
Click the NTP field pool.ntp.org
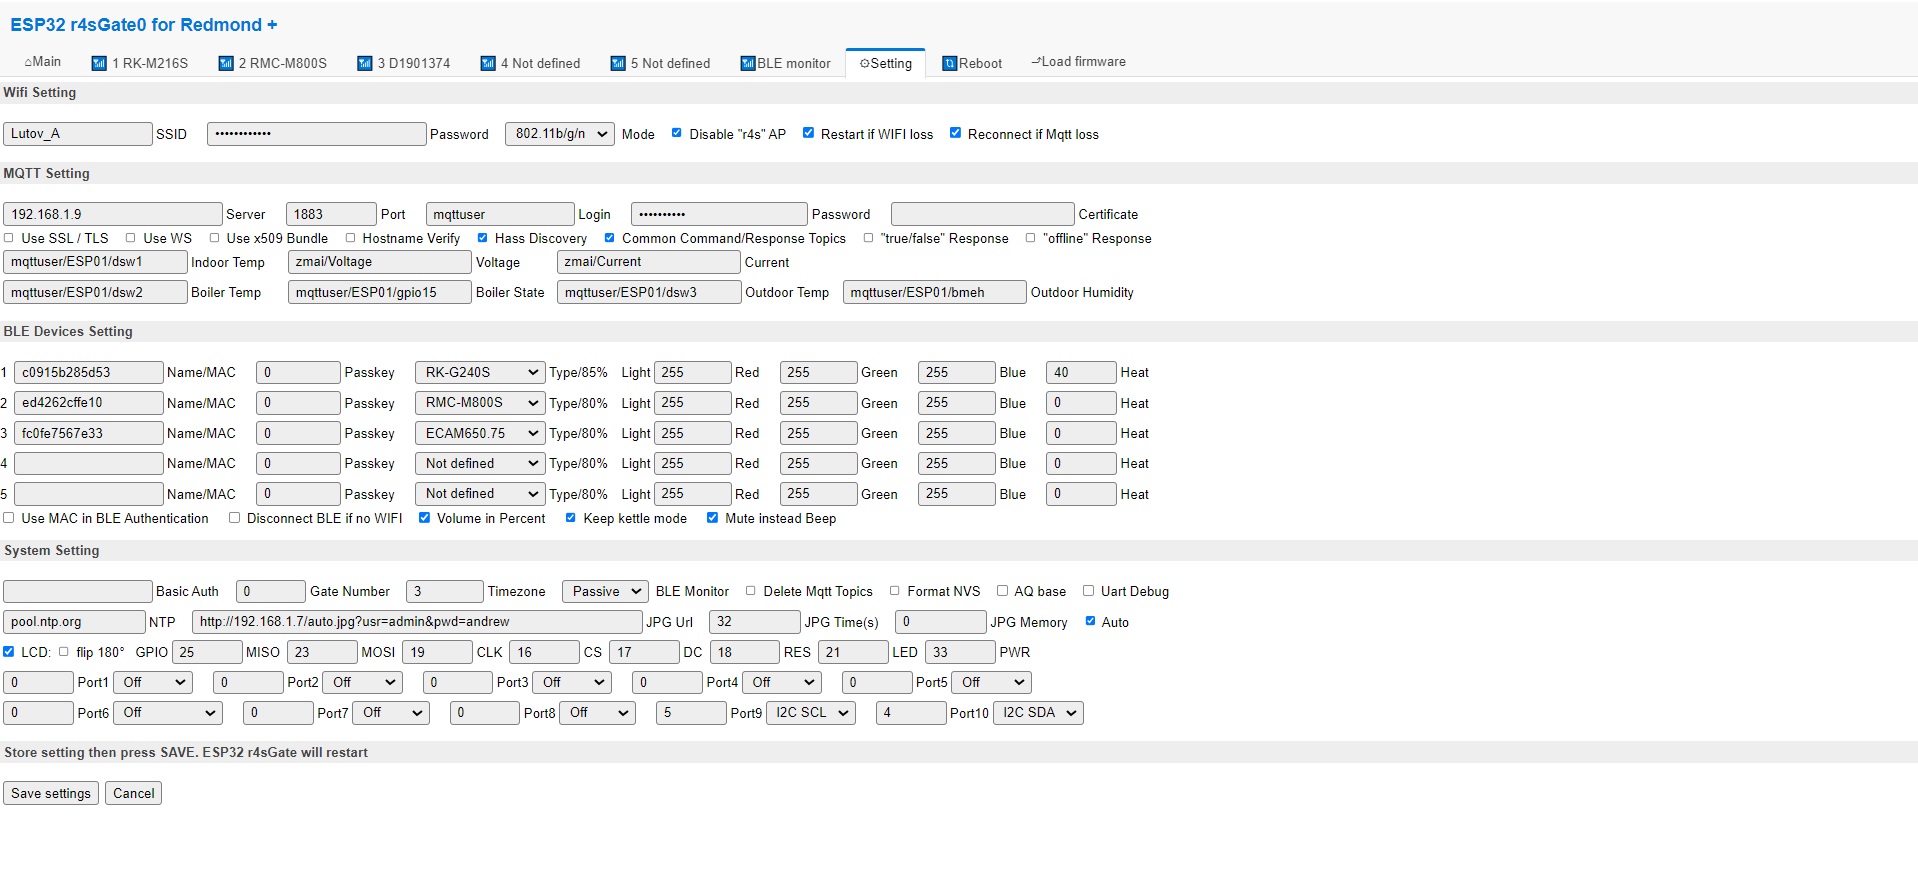(74, 622)
